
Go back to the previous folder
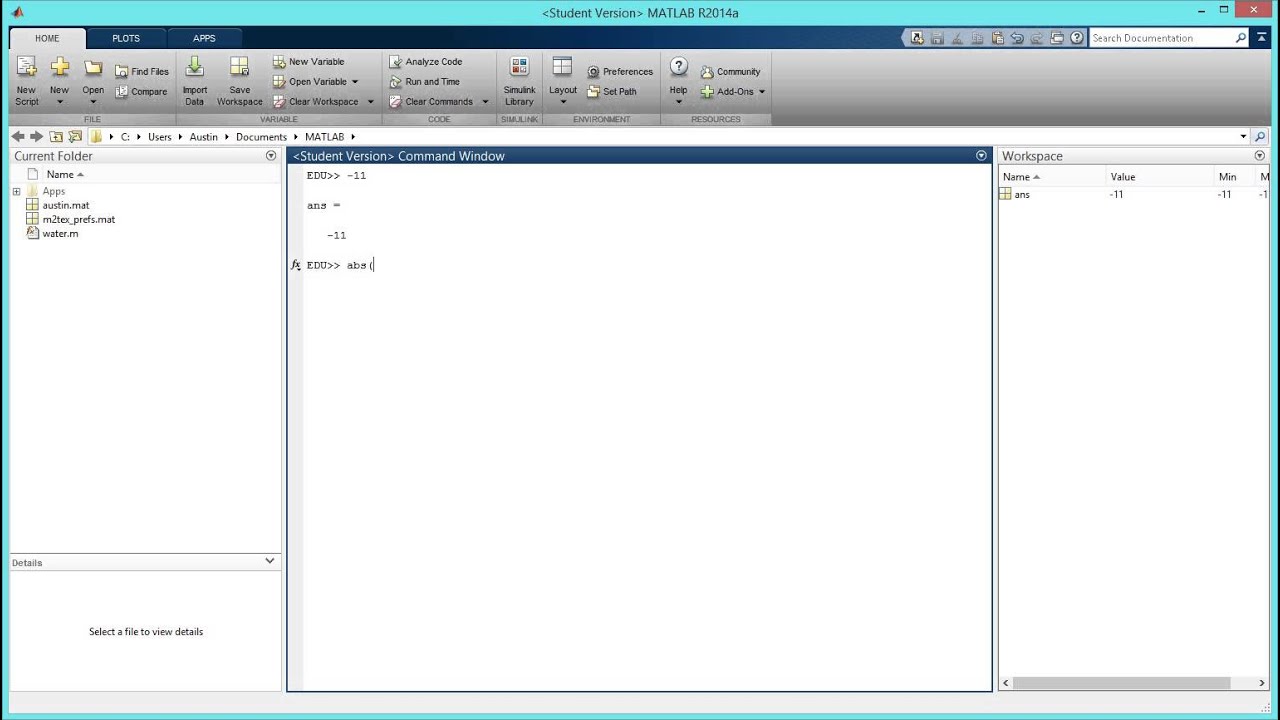point(18,137)
